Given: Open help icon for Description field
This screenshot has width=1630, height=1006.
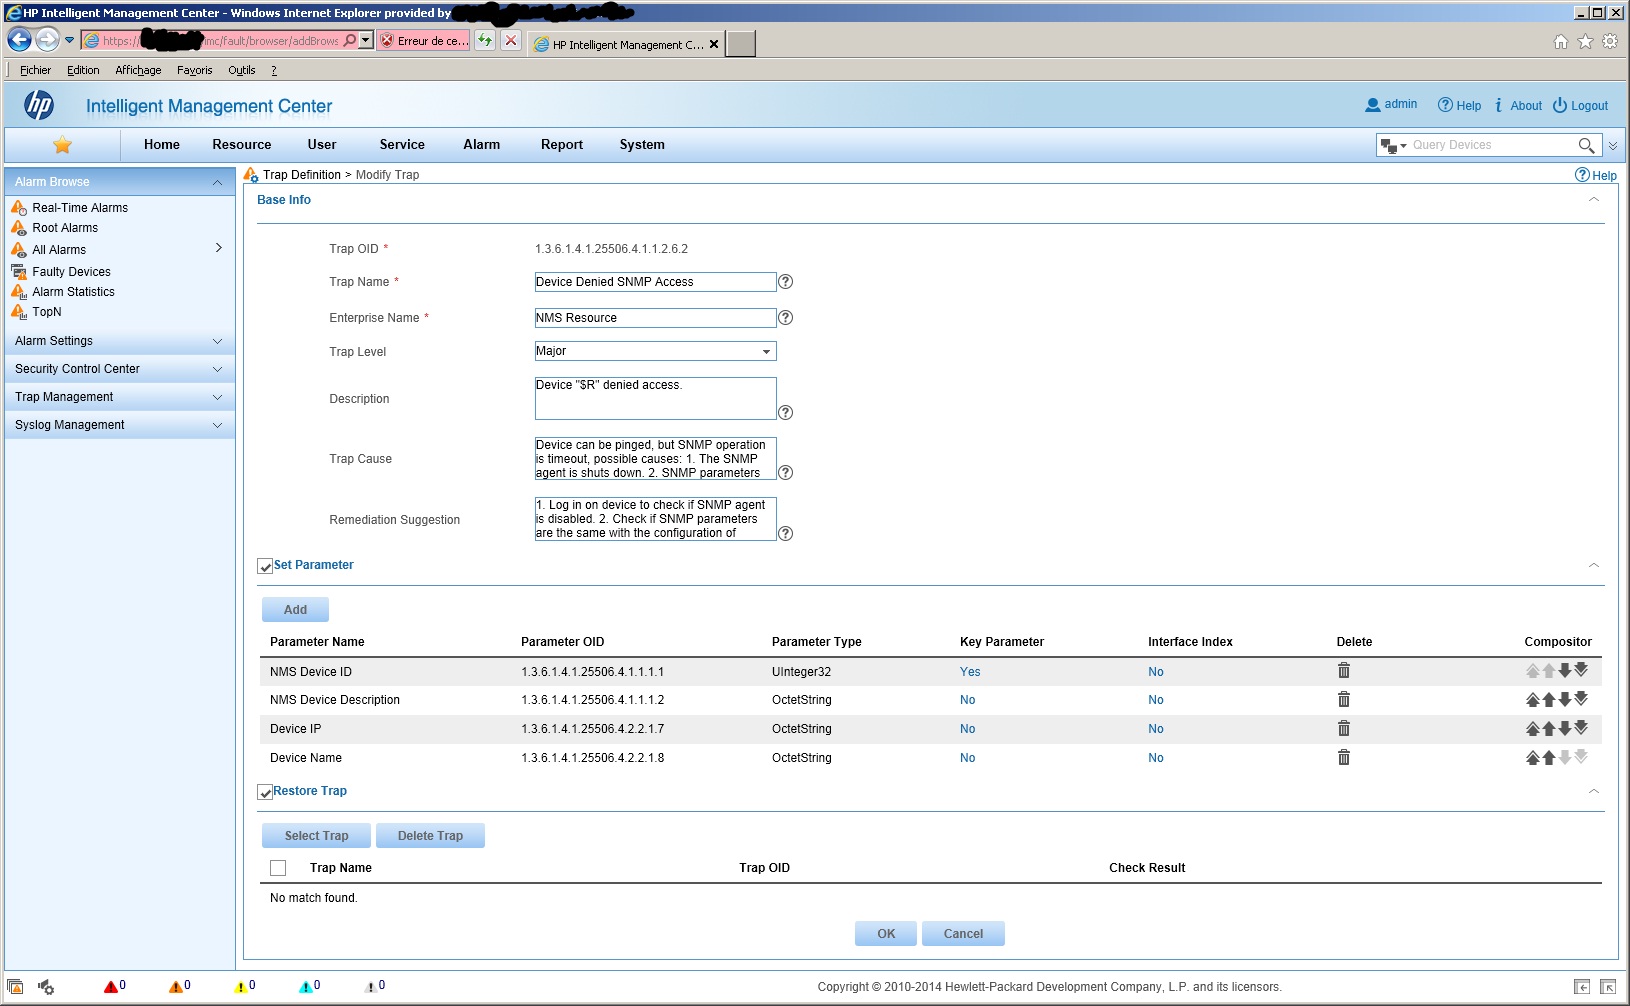Looking at the screenshot, I should [786, 413].
